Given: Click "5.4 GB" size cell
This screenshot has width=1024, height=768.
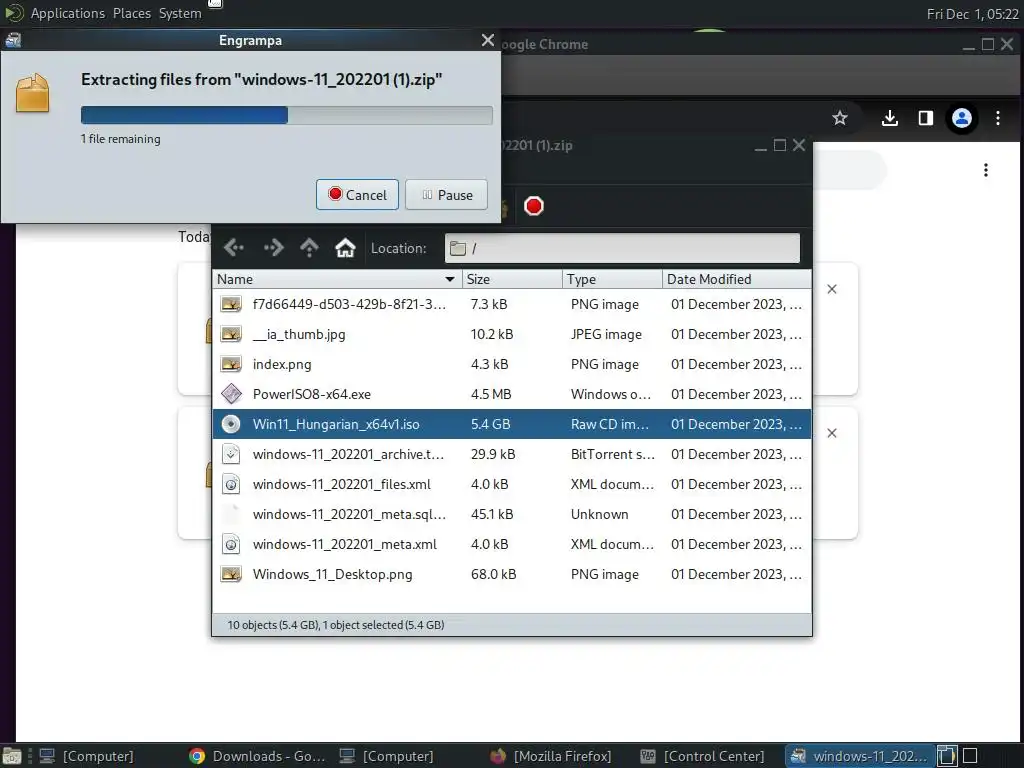Looking at the screenshot, I should 490,424.
